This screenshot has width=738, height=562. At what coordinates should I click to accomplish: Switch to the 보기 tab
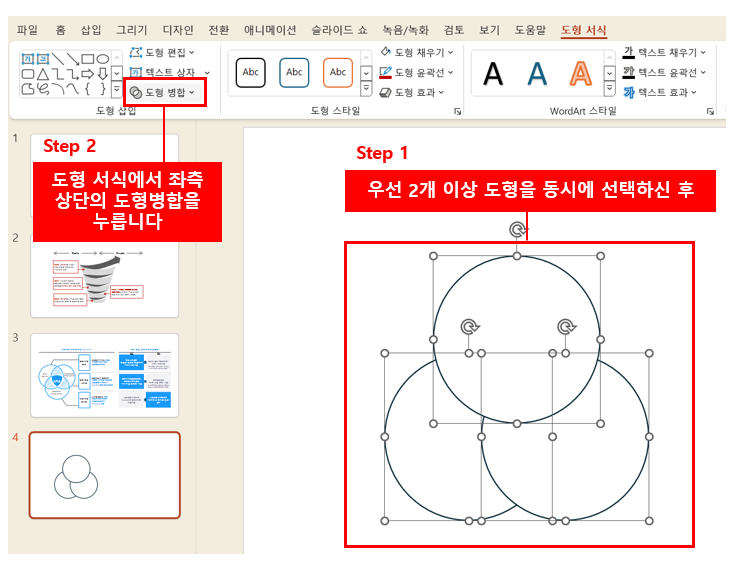(489, 30)
